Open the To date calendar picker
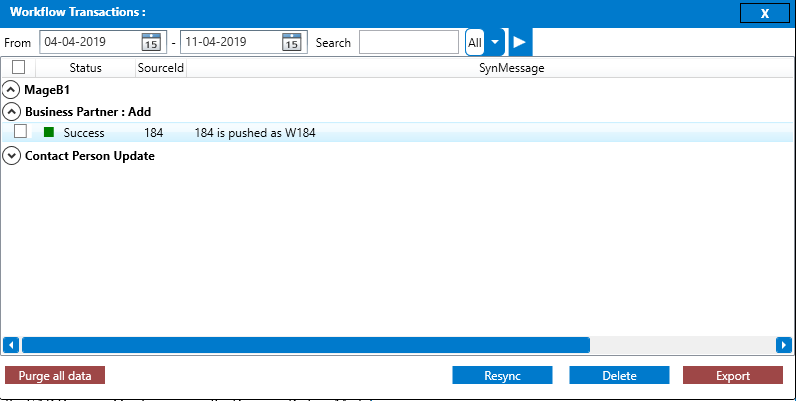This screenshot has height=401, width=796. [291, 42]
